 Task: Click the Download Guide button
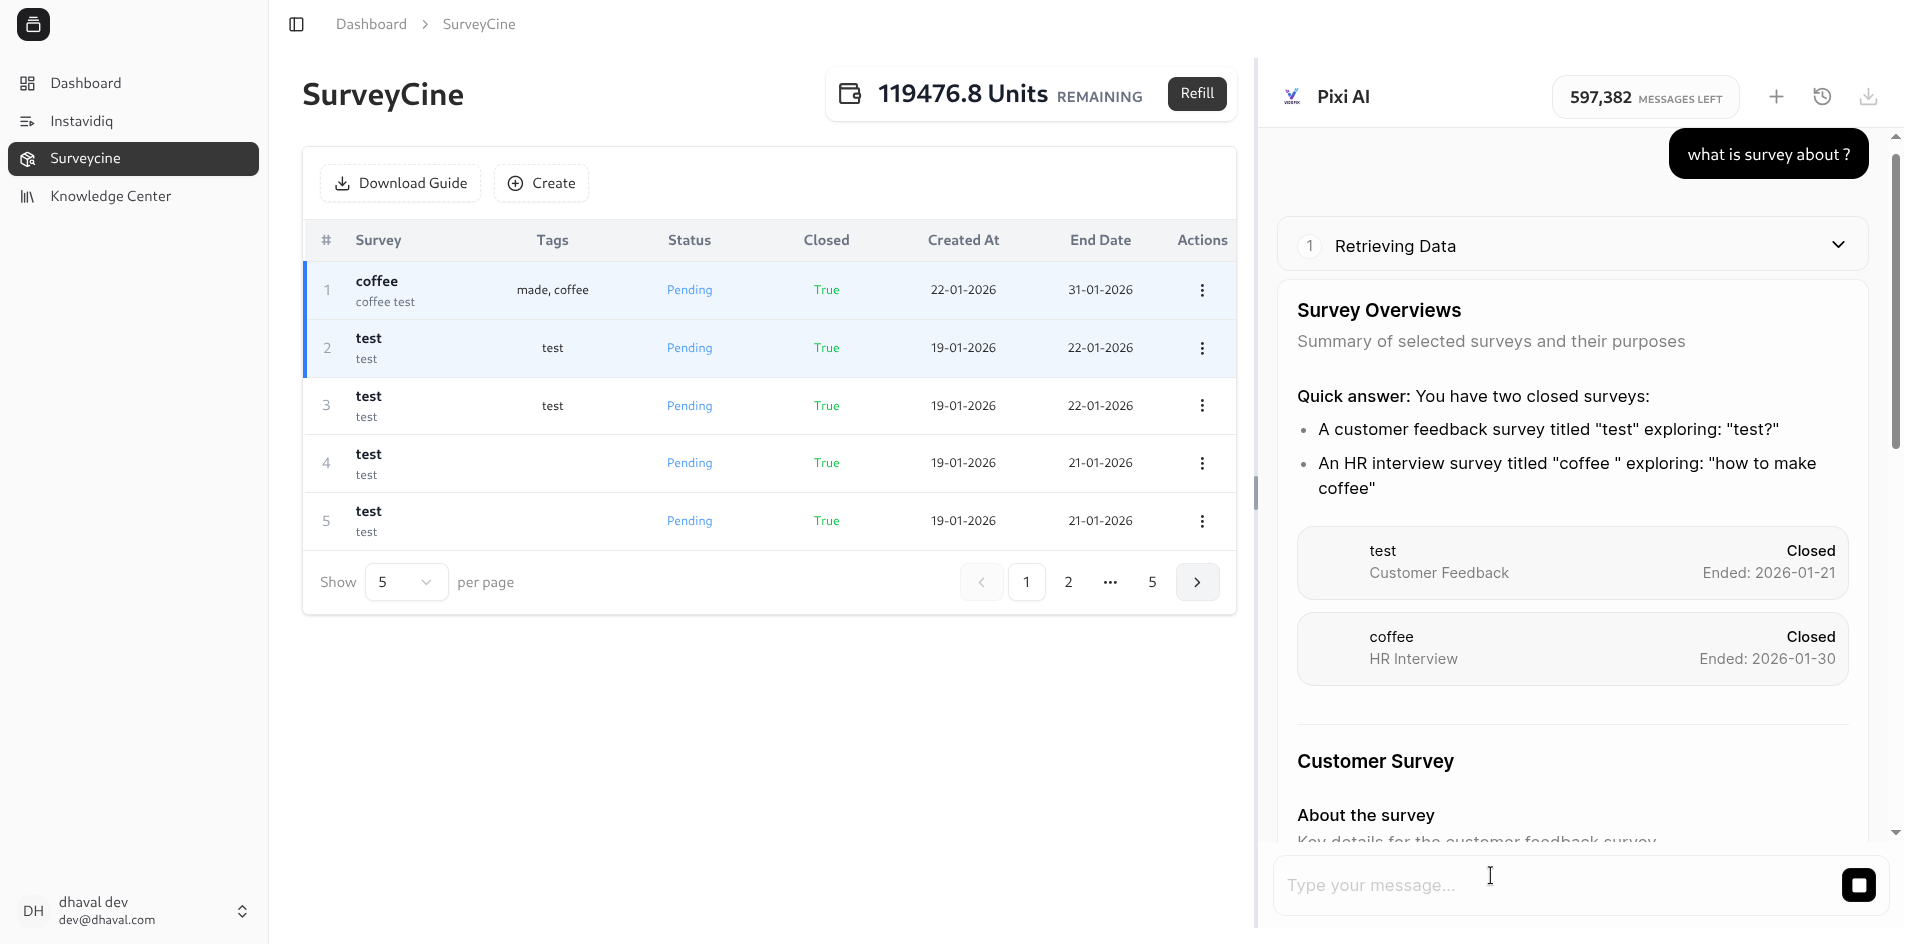[400, 183]
